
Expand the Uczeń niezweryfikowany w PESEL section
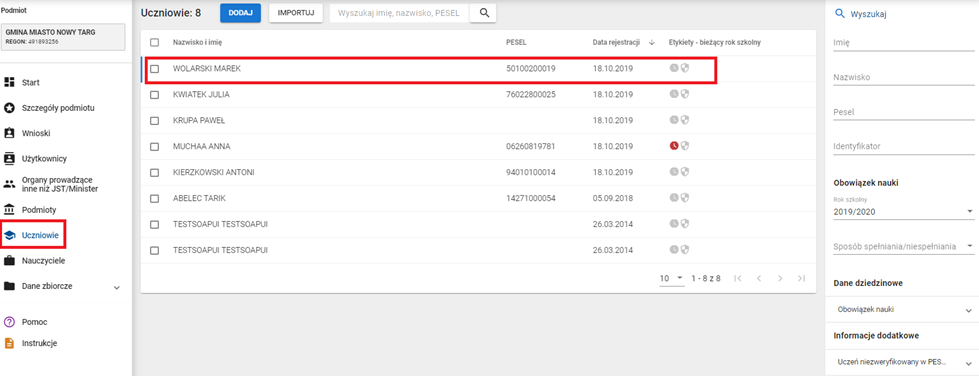[x=903, y=362]
